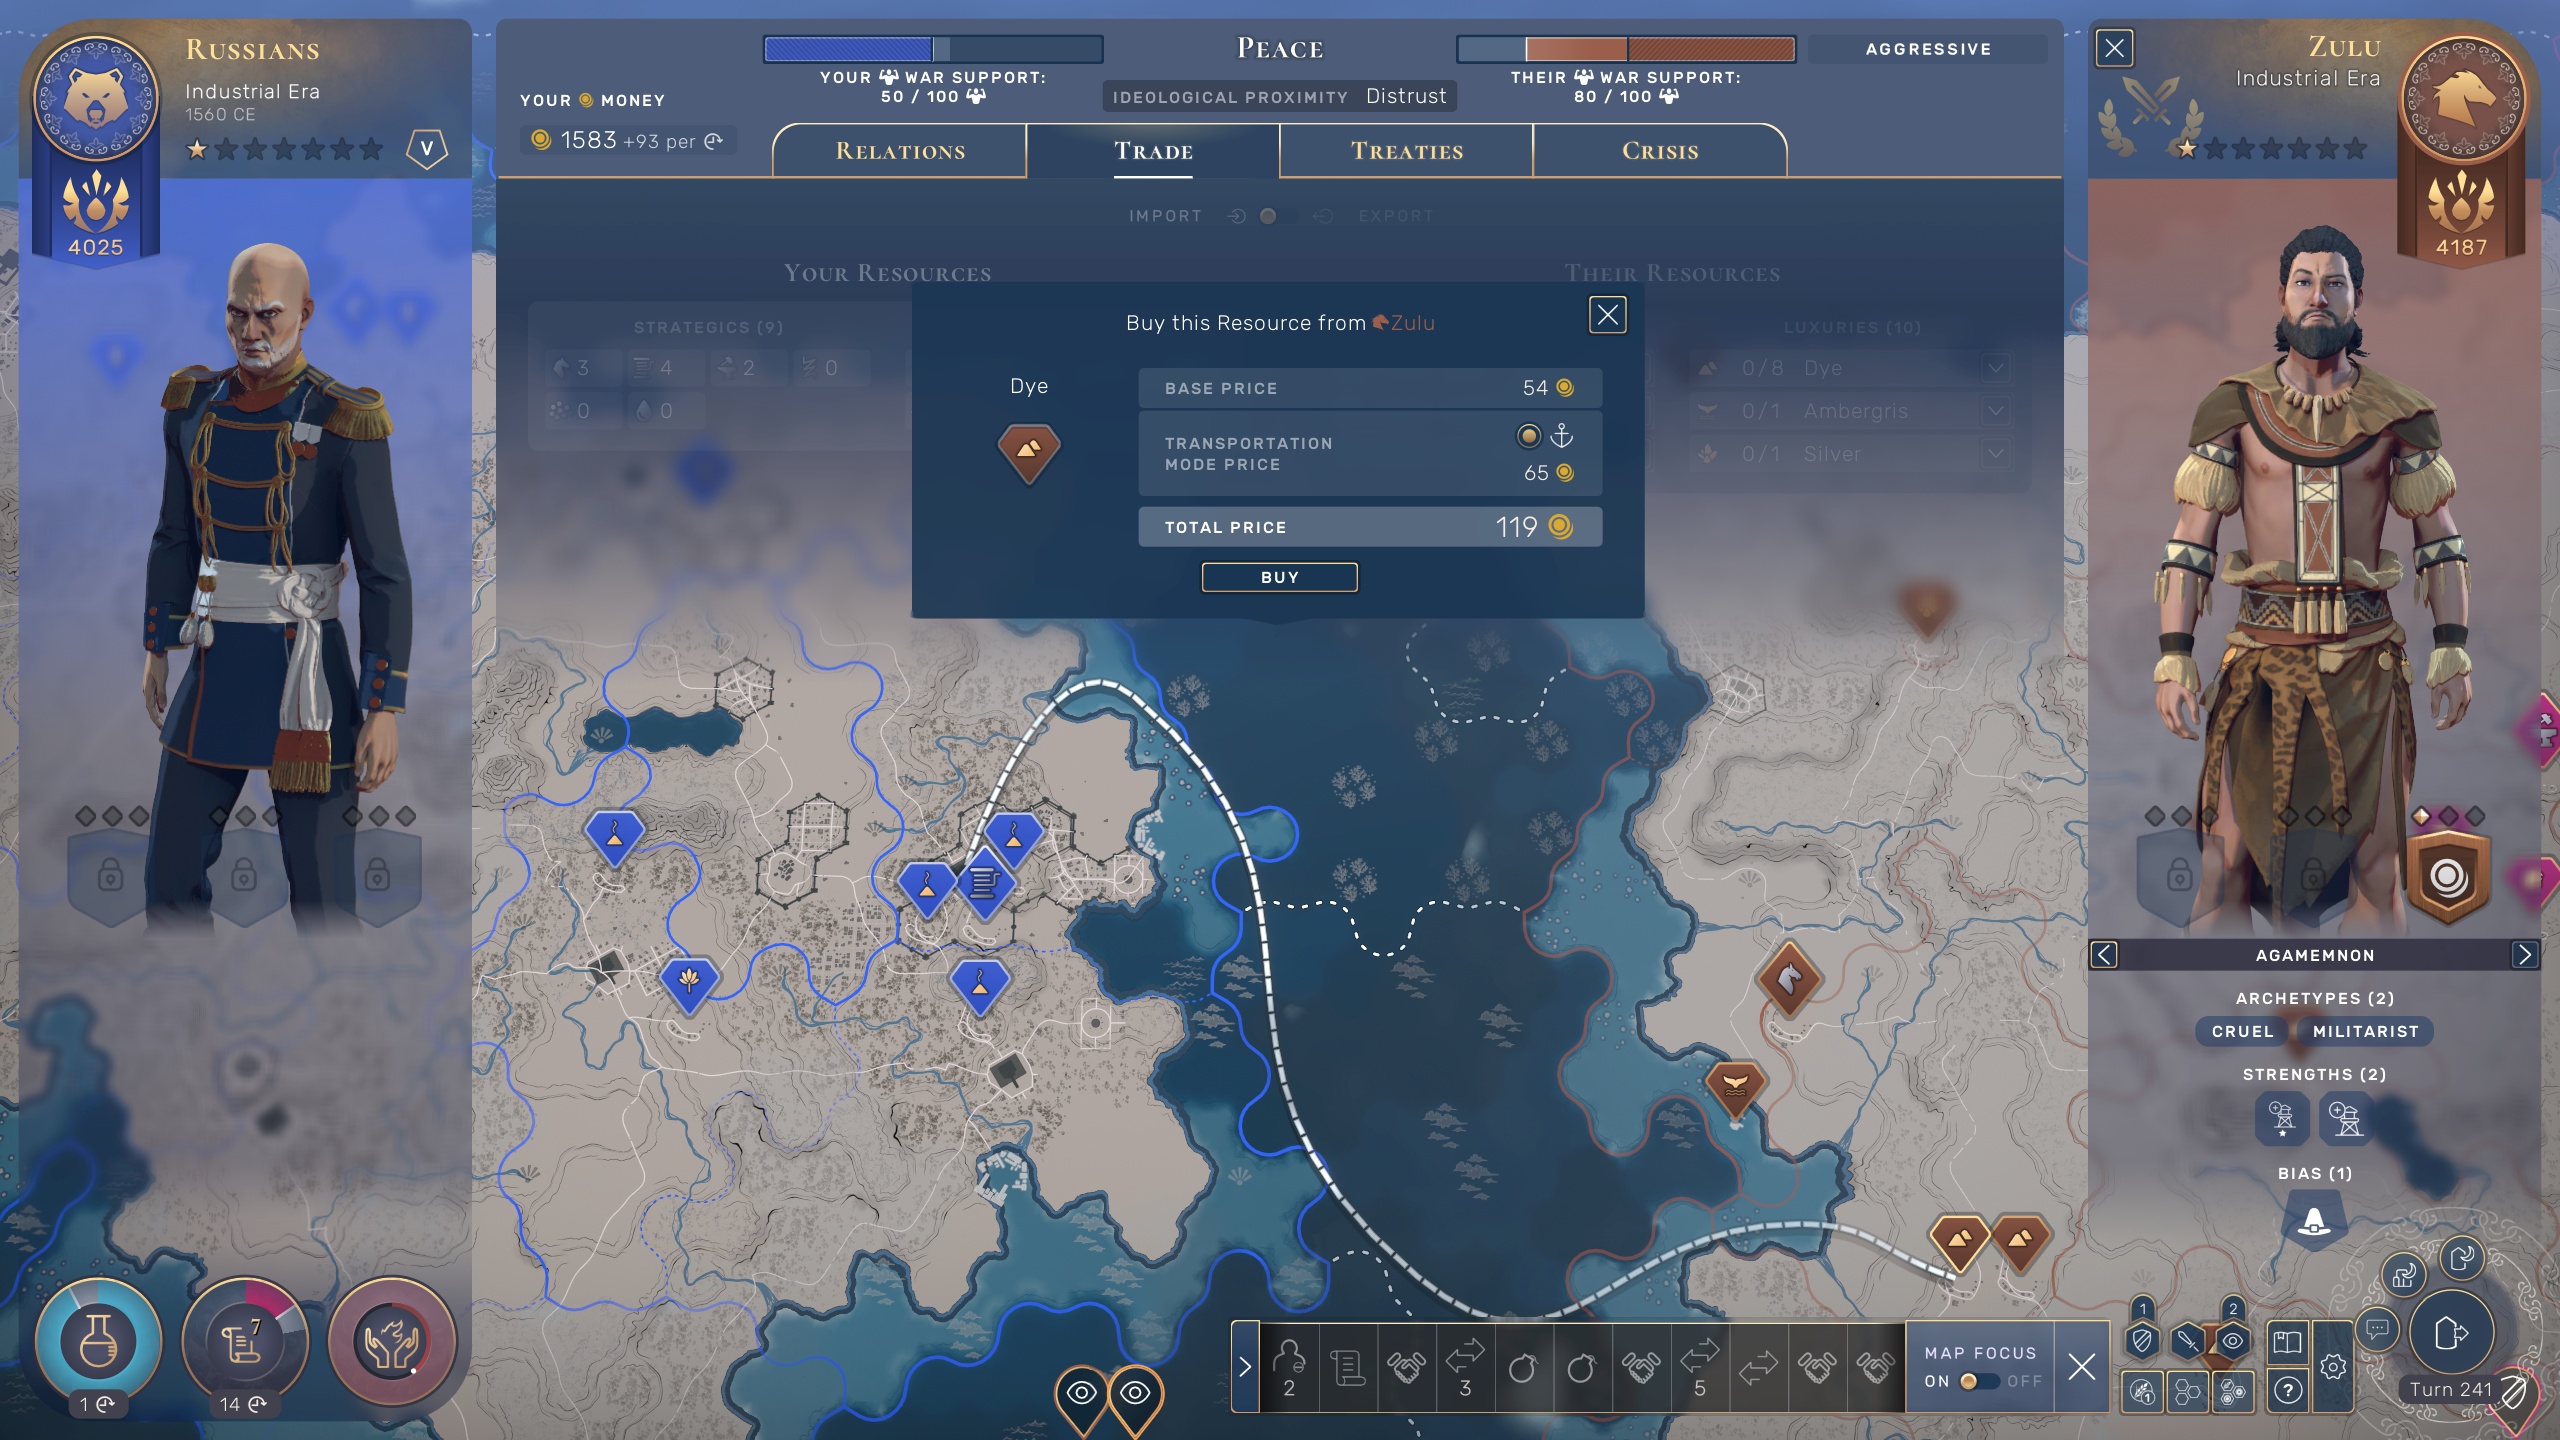
Task: Open the question mark help icon
Action: (x=2288, y=1390)
